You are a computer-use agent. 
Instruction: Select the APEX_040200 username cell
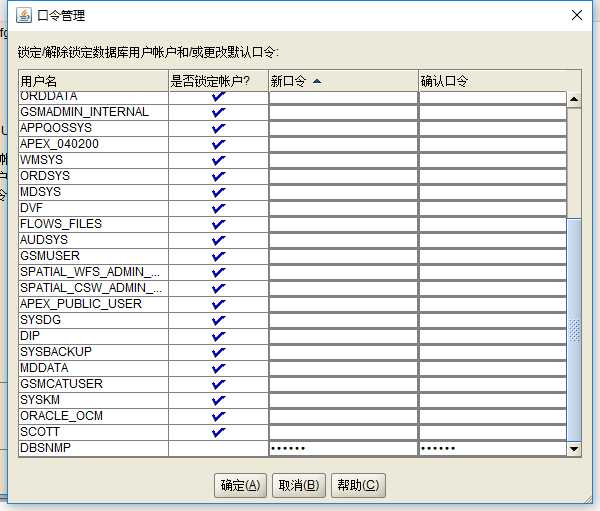point(93,144)
